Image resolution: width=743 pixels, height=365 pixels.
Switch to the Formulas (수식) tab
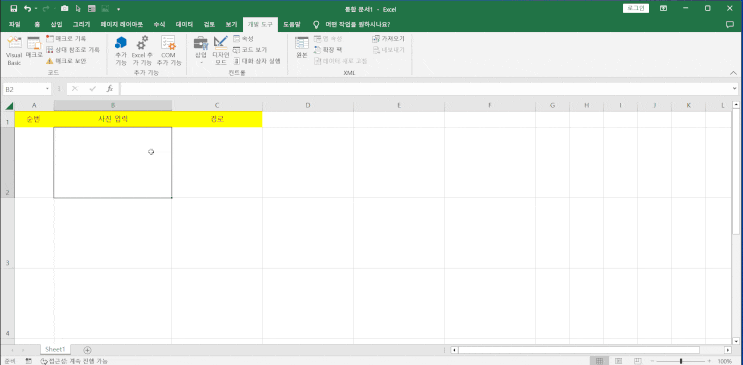click(159, 24)
